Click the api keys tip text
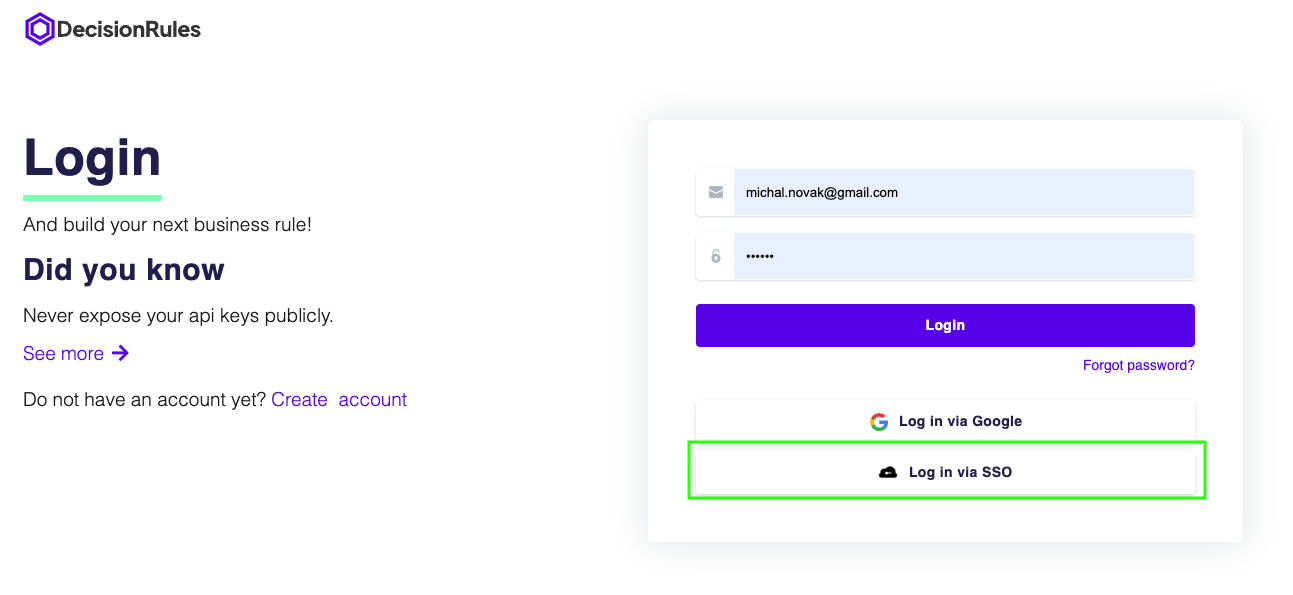Viewport: 1293px width, 595px height. (x=178, y=316)
